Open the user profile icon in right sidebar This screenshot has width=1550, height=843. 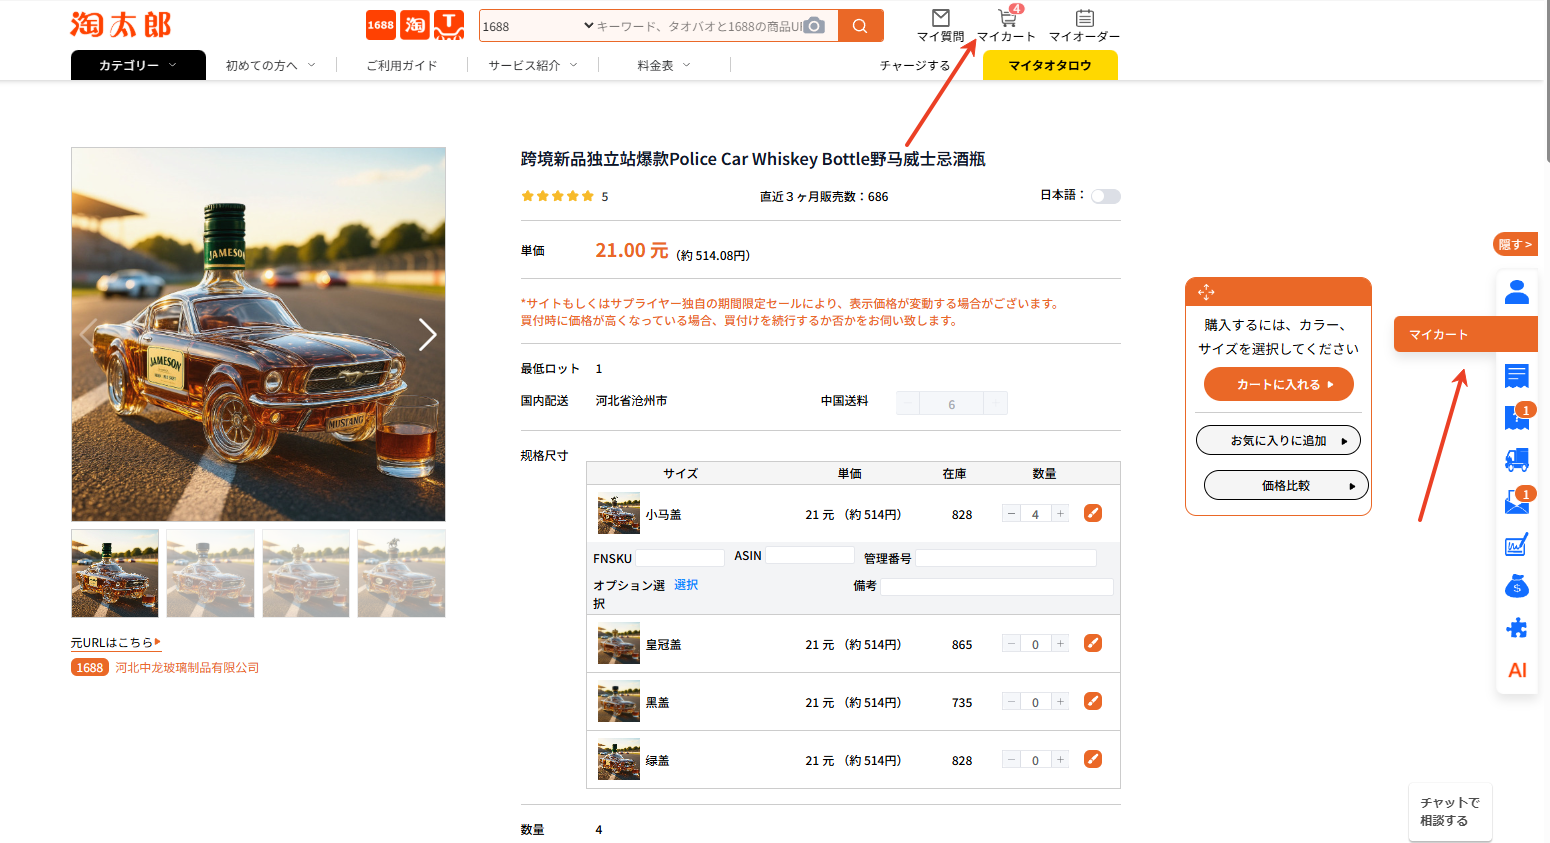(1517, 292)
